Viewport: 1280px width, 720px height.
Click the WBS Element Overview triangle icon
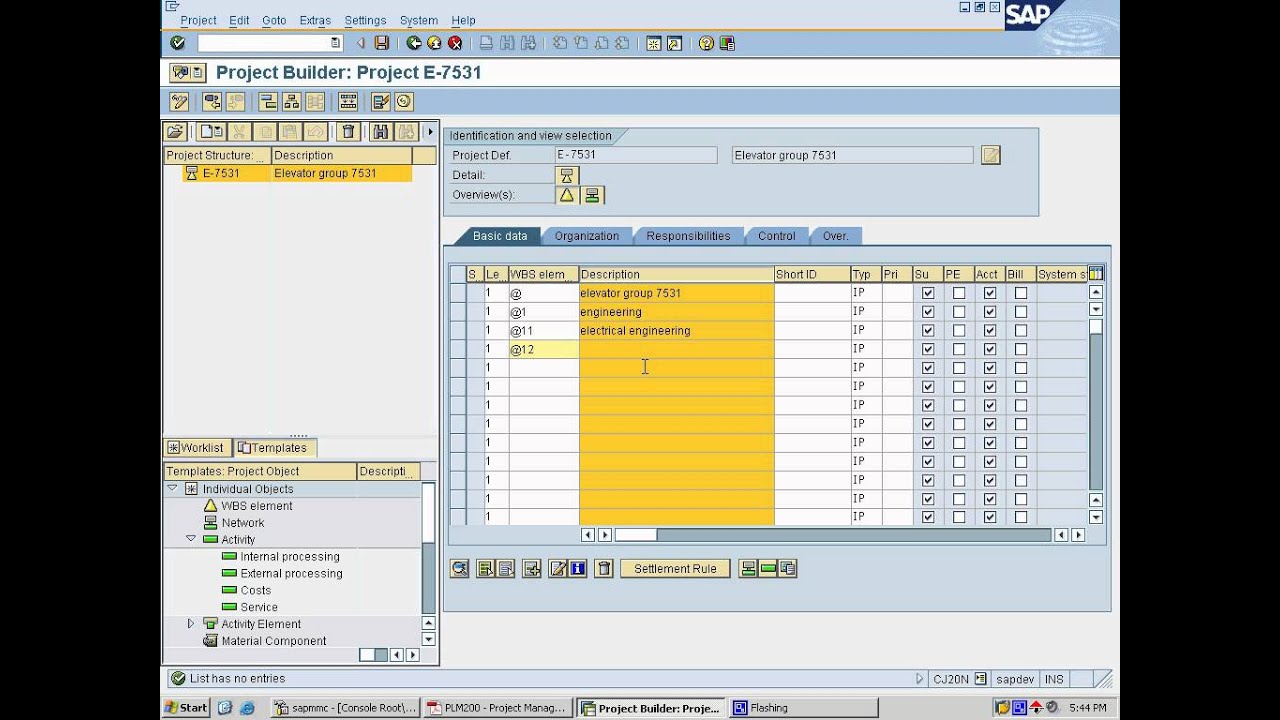[x=567, y=195]
